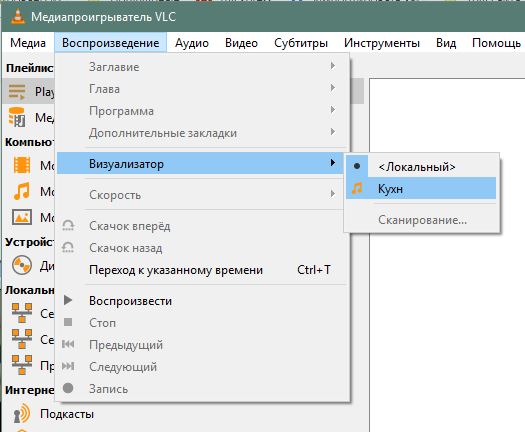
Task: Choose Переход к указанному времени
Action: [x=203, y=270]
